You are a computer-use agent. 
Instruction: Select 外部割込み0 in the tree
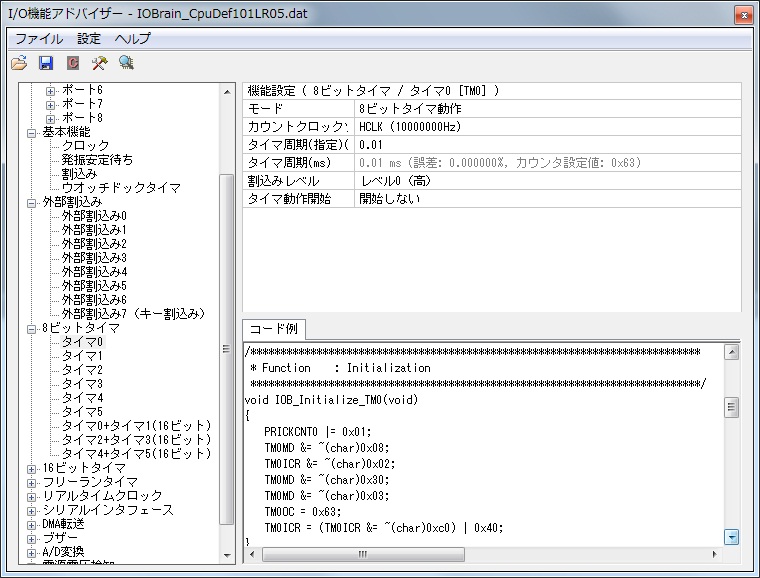[94, 216]
